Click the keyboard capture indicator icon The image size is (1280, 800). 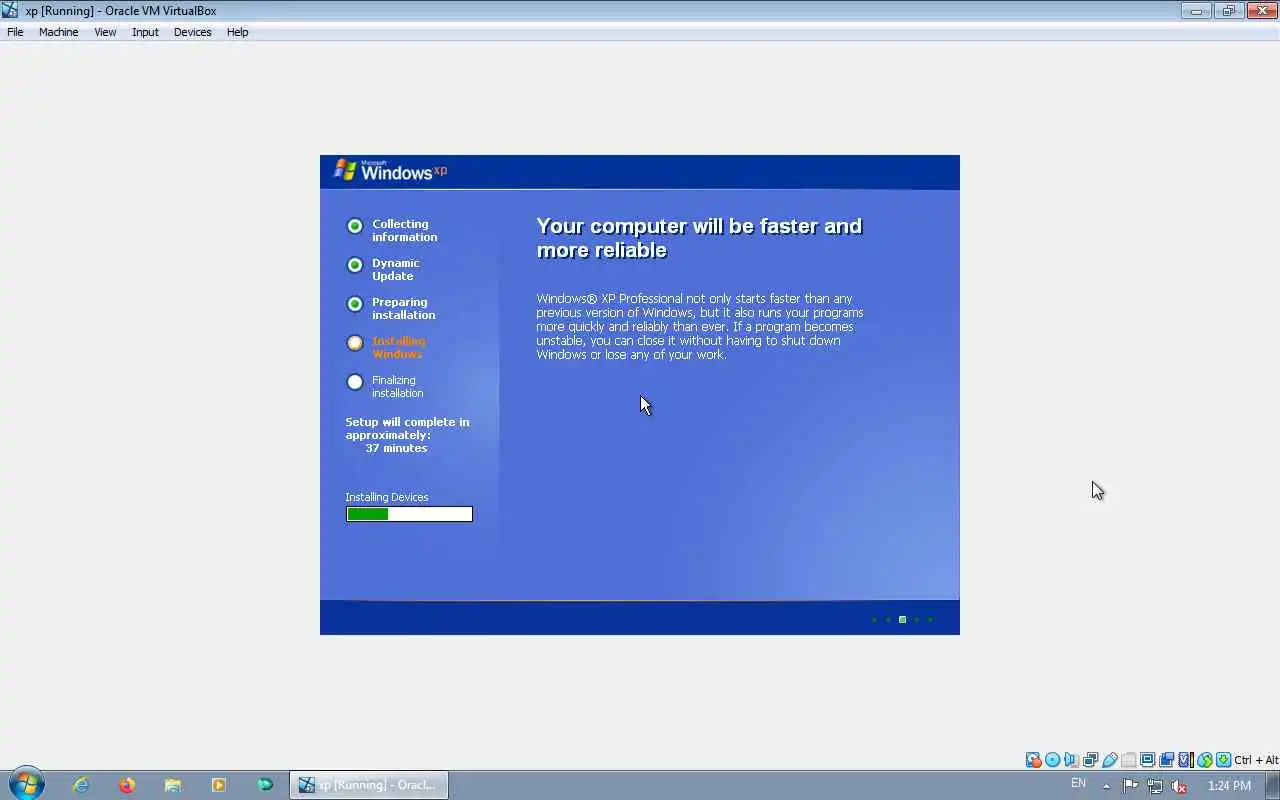pyautogui.click(x=1223, y=760)
